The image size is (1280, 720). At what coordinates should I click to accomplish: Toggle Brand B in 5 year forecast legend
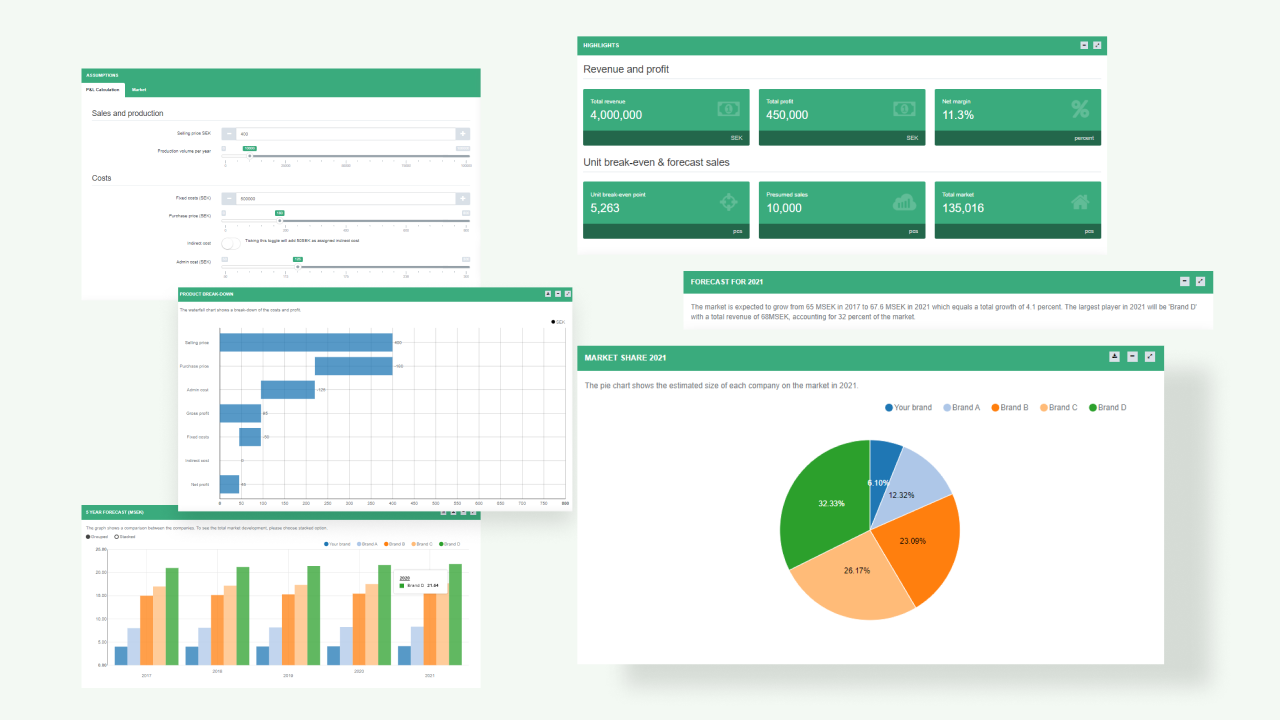[x=395, y=544]
